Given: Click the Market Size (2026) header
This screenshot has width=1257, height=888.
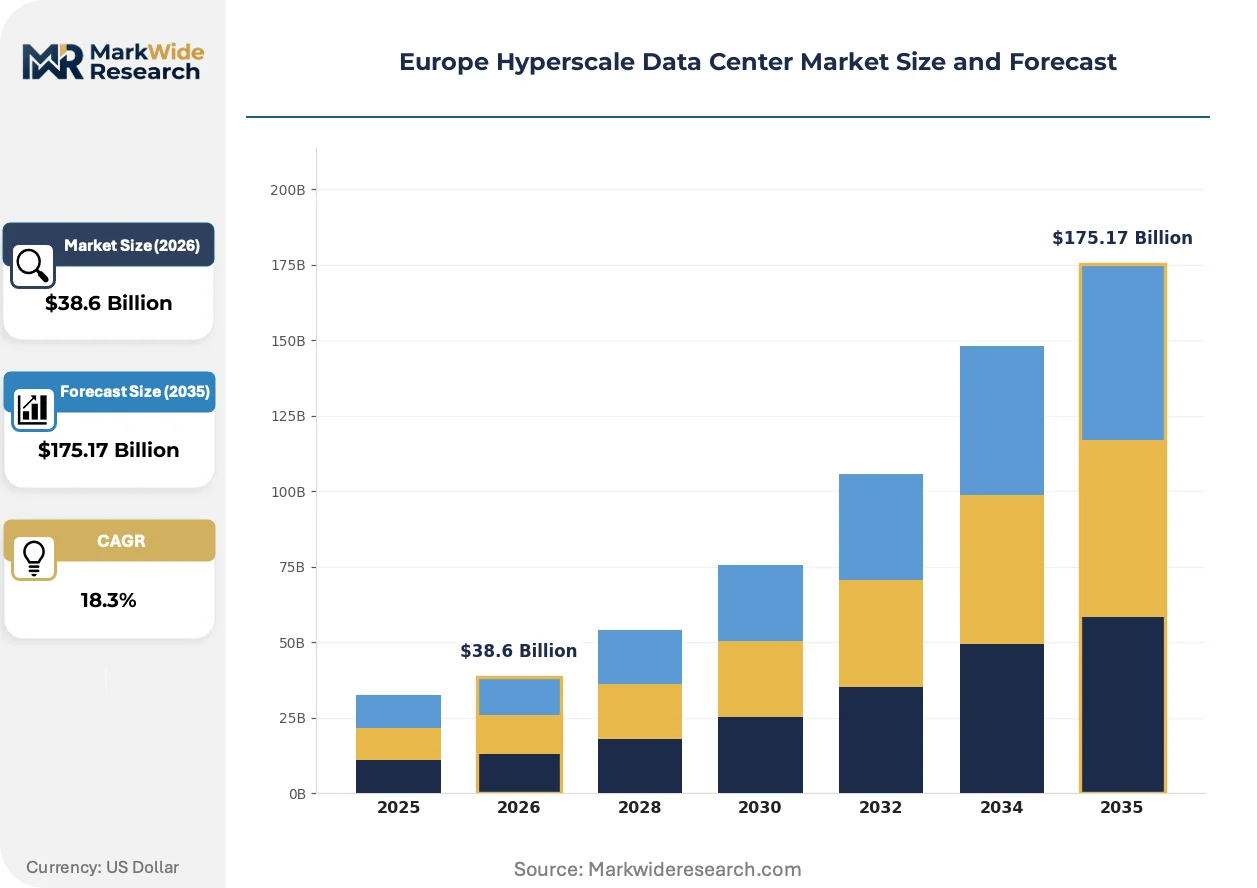Looking at the screenshot, I should (x=132, y=245).
